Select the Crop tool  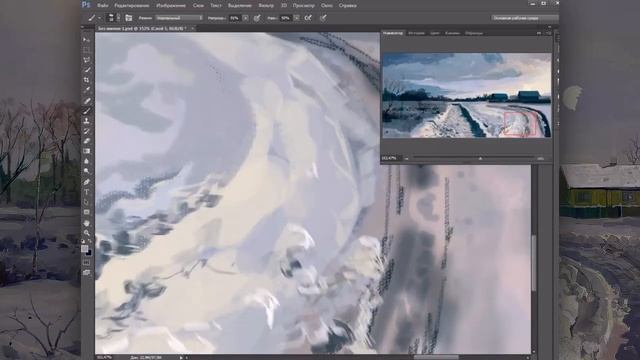(87, 80)
